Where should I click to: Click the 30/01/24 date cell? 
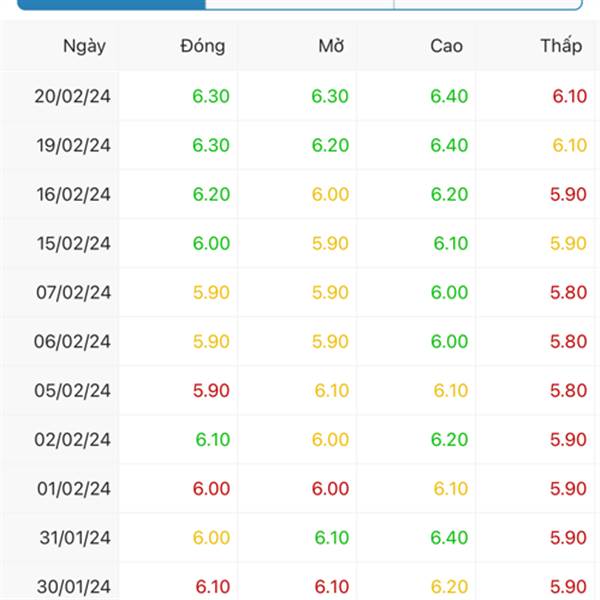(73, 587)
